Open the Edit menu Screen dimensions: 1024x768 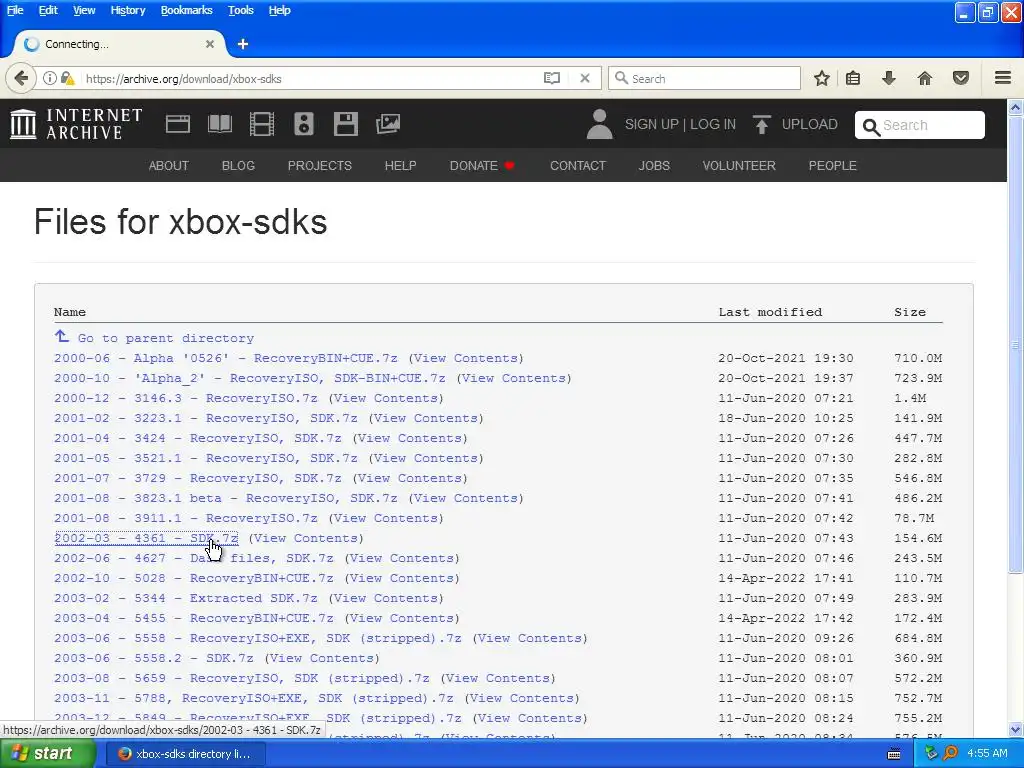point(48,10)
